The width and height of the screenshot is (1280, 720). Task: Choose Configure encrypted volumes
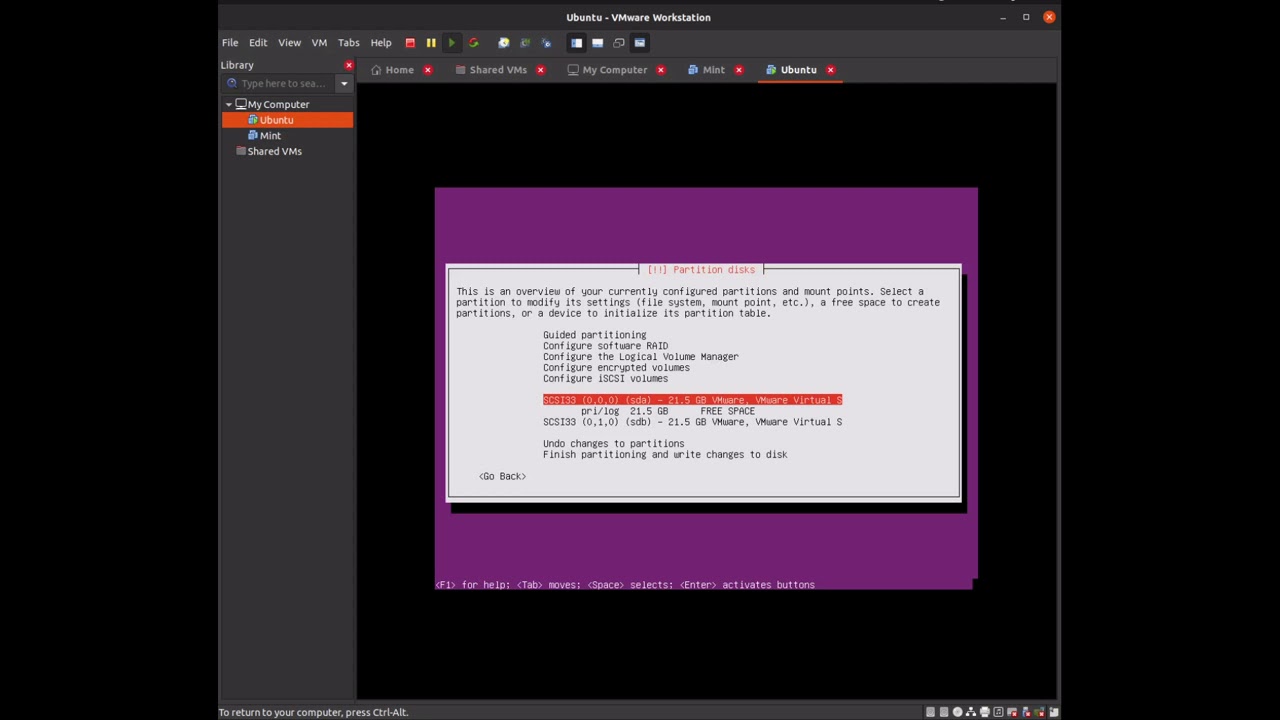click(616, 368)
